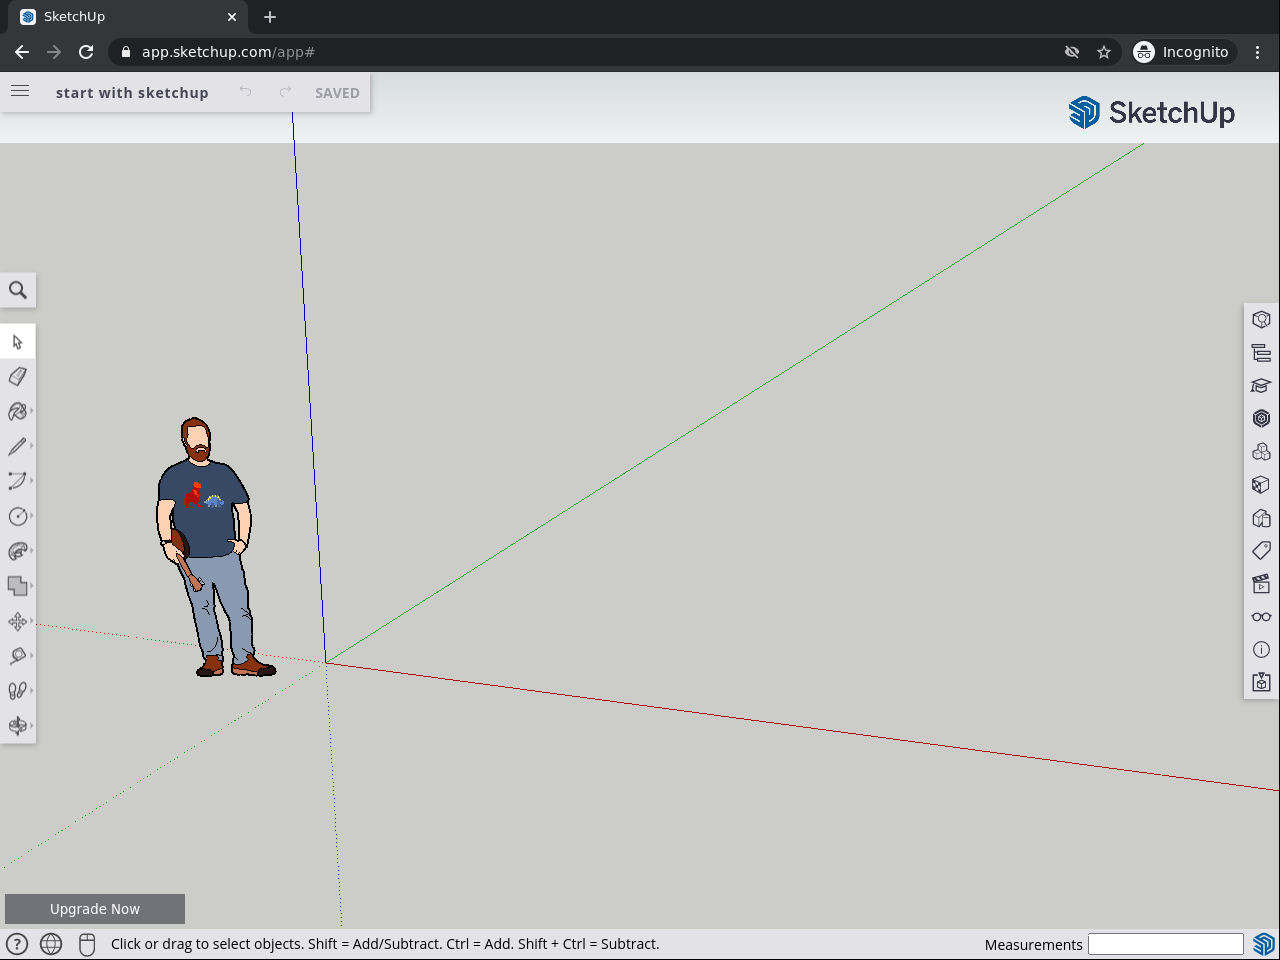Expand the Orbit tool flyout
1280x960 pixels.
coord(31,726)
